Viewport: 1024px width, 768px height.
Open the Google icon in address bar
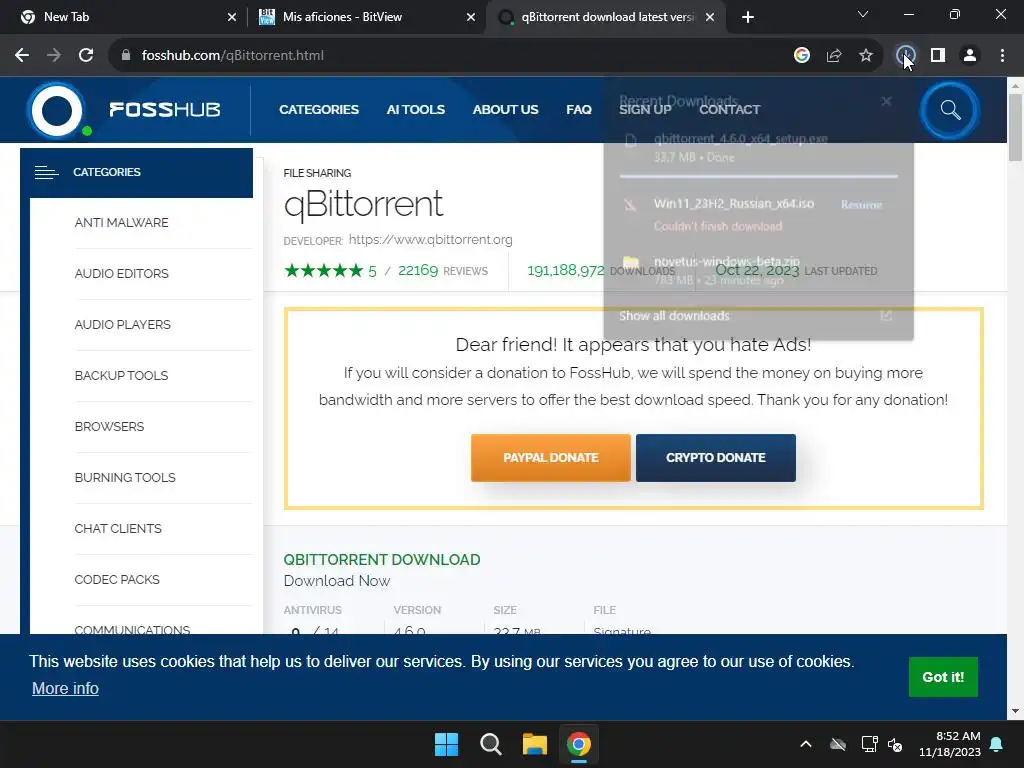click(801, 56)
